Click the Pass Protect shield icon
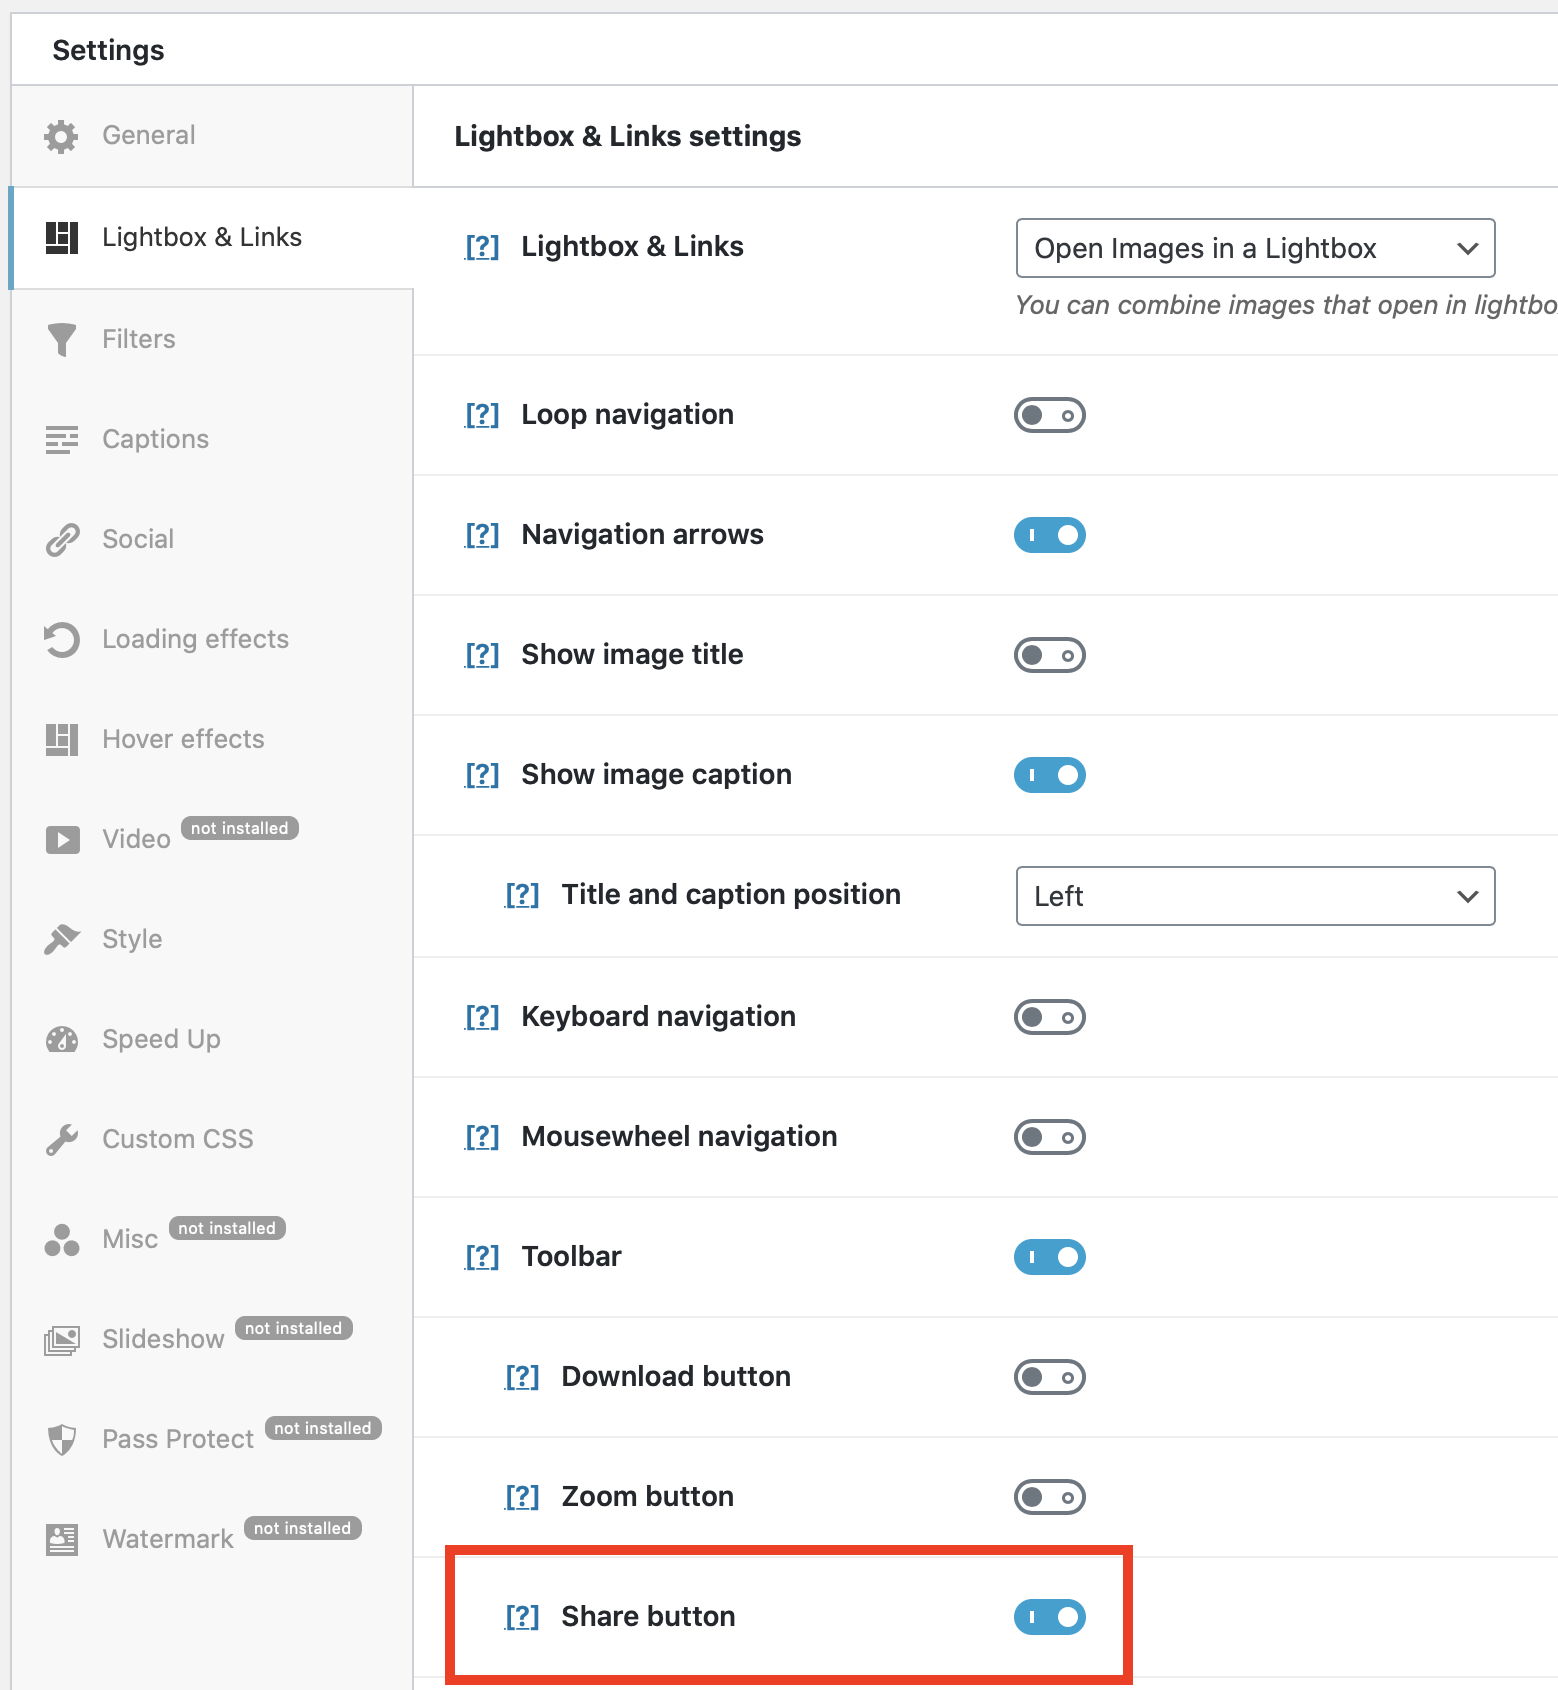The width and height of the screenshot is (1558, 1690). (61, 1439)
